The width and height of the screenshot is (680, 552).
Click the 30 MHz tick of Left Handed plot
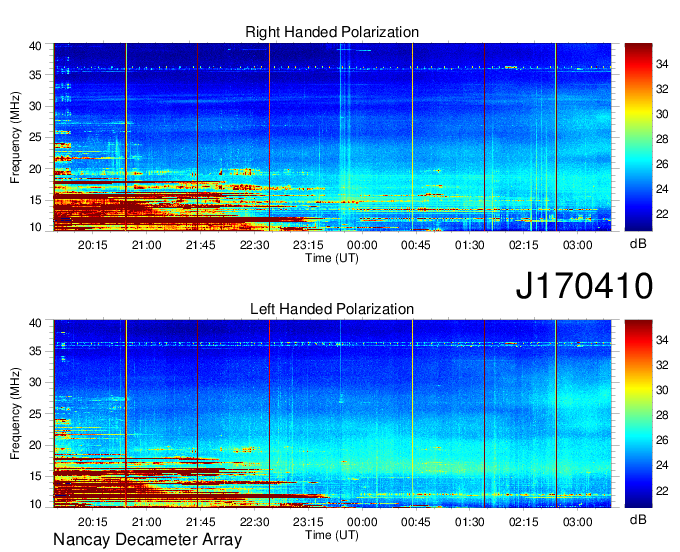click(35, 382)
